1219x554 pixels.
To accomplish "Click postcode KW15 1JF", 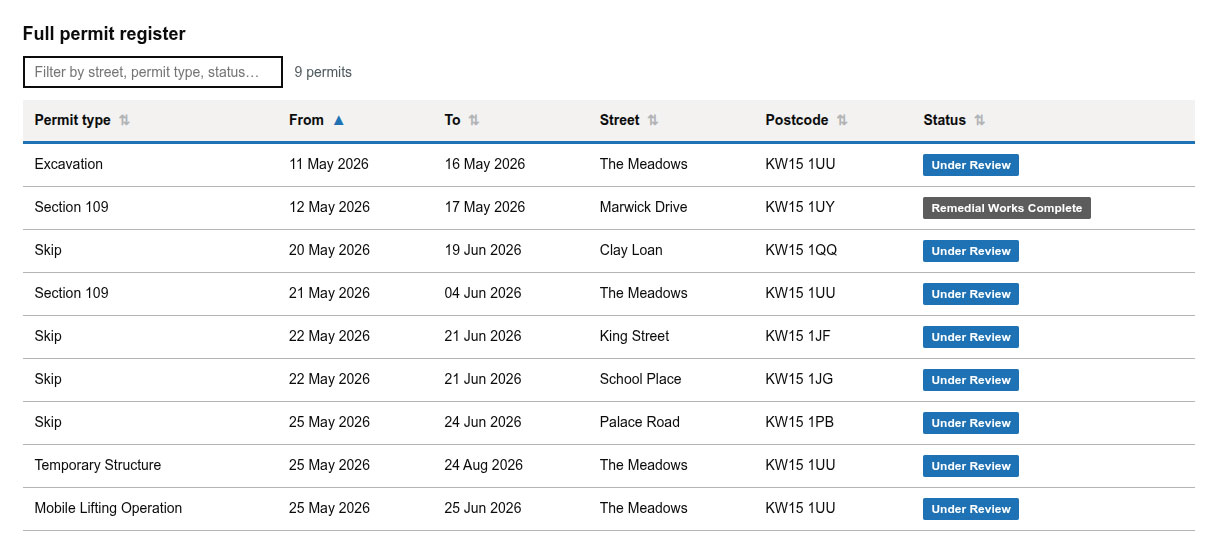I will click(x=798, y=336).
